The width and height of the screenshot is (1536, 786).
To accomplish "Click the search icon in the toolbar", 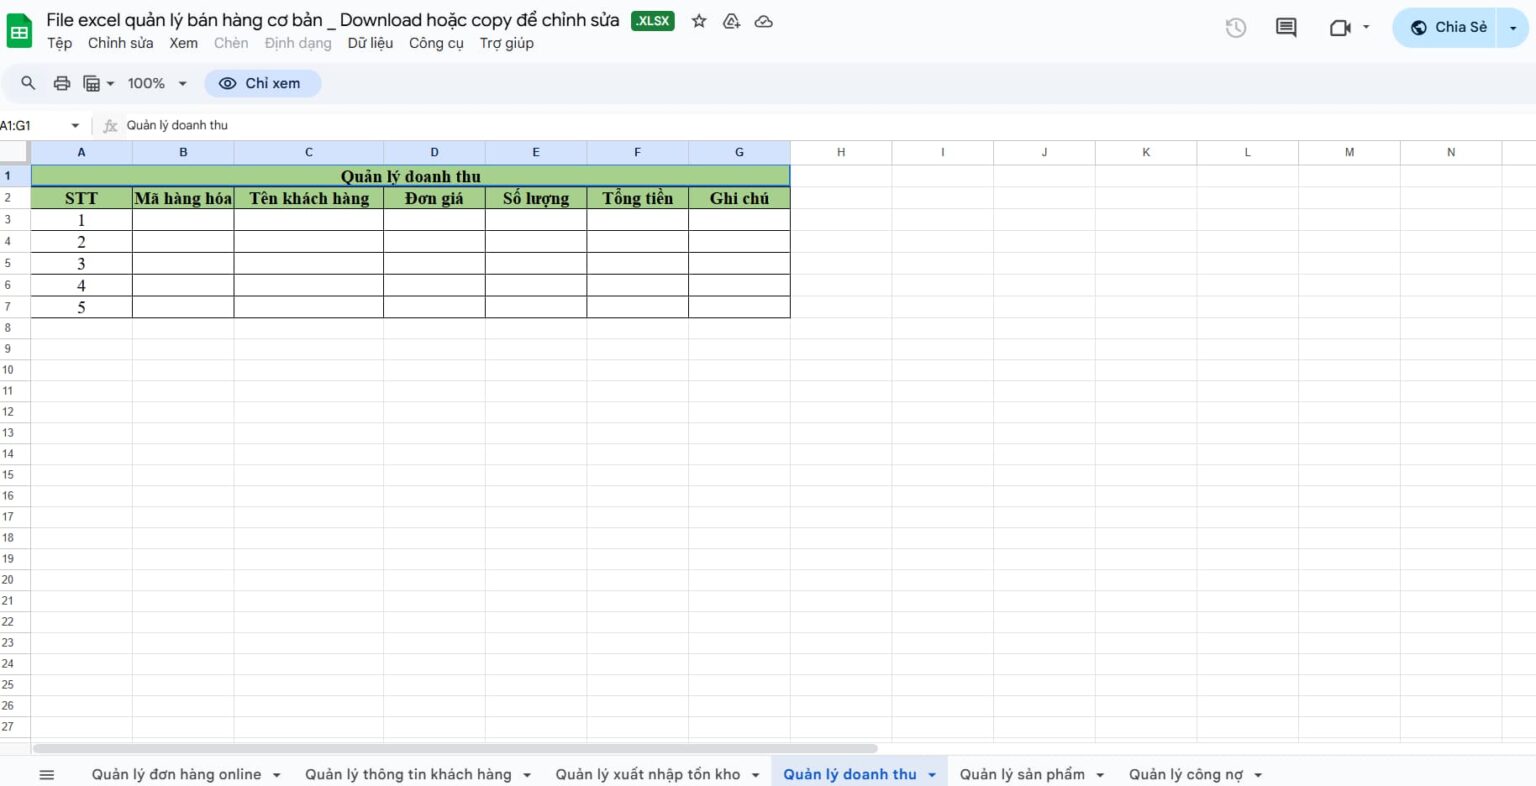I will [x=27, y=83].
